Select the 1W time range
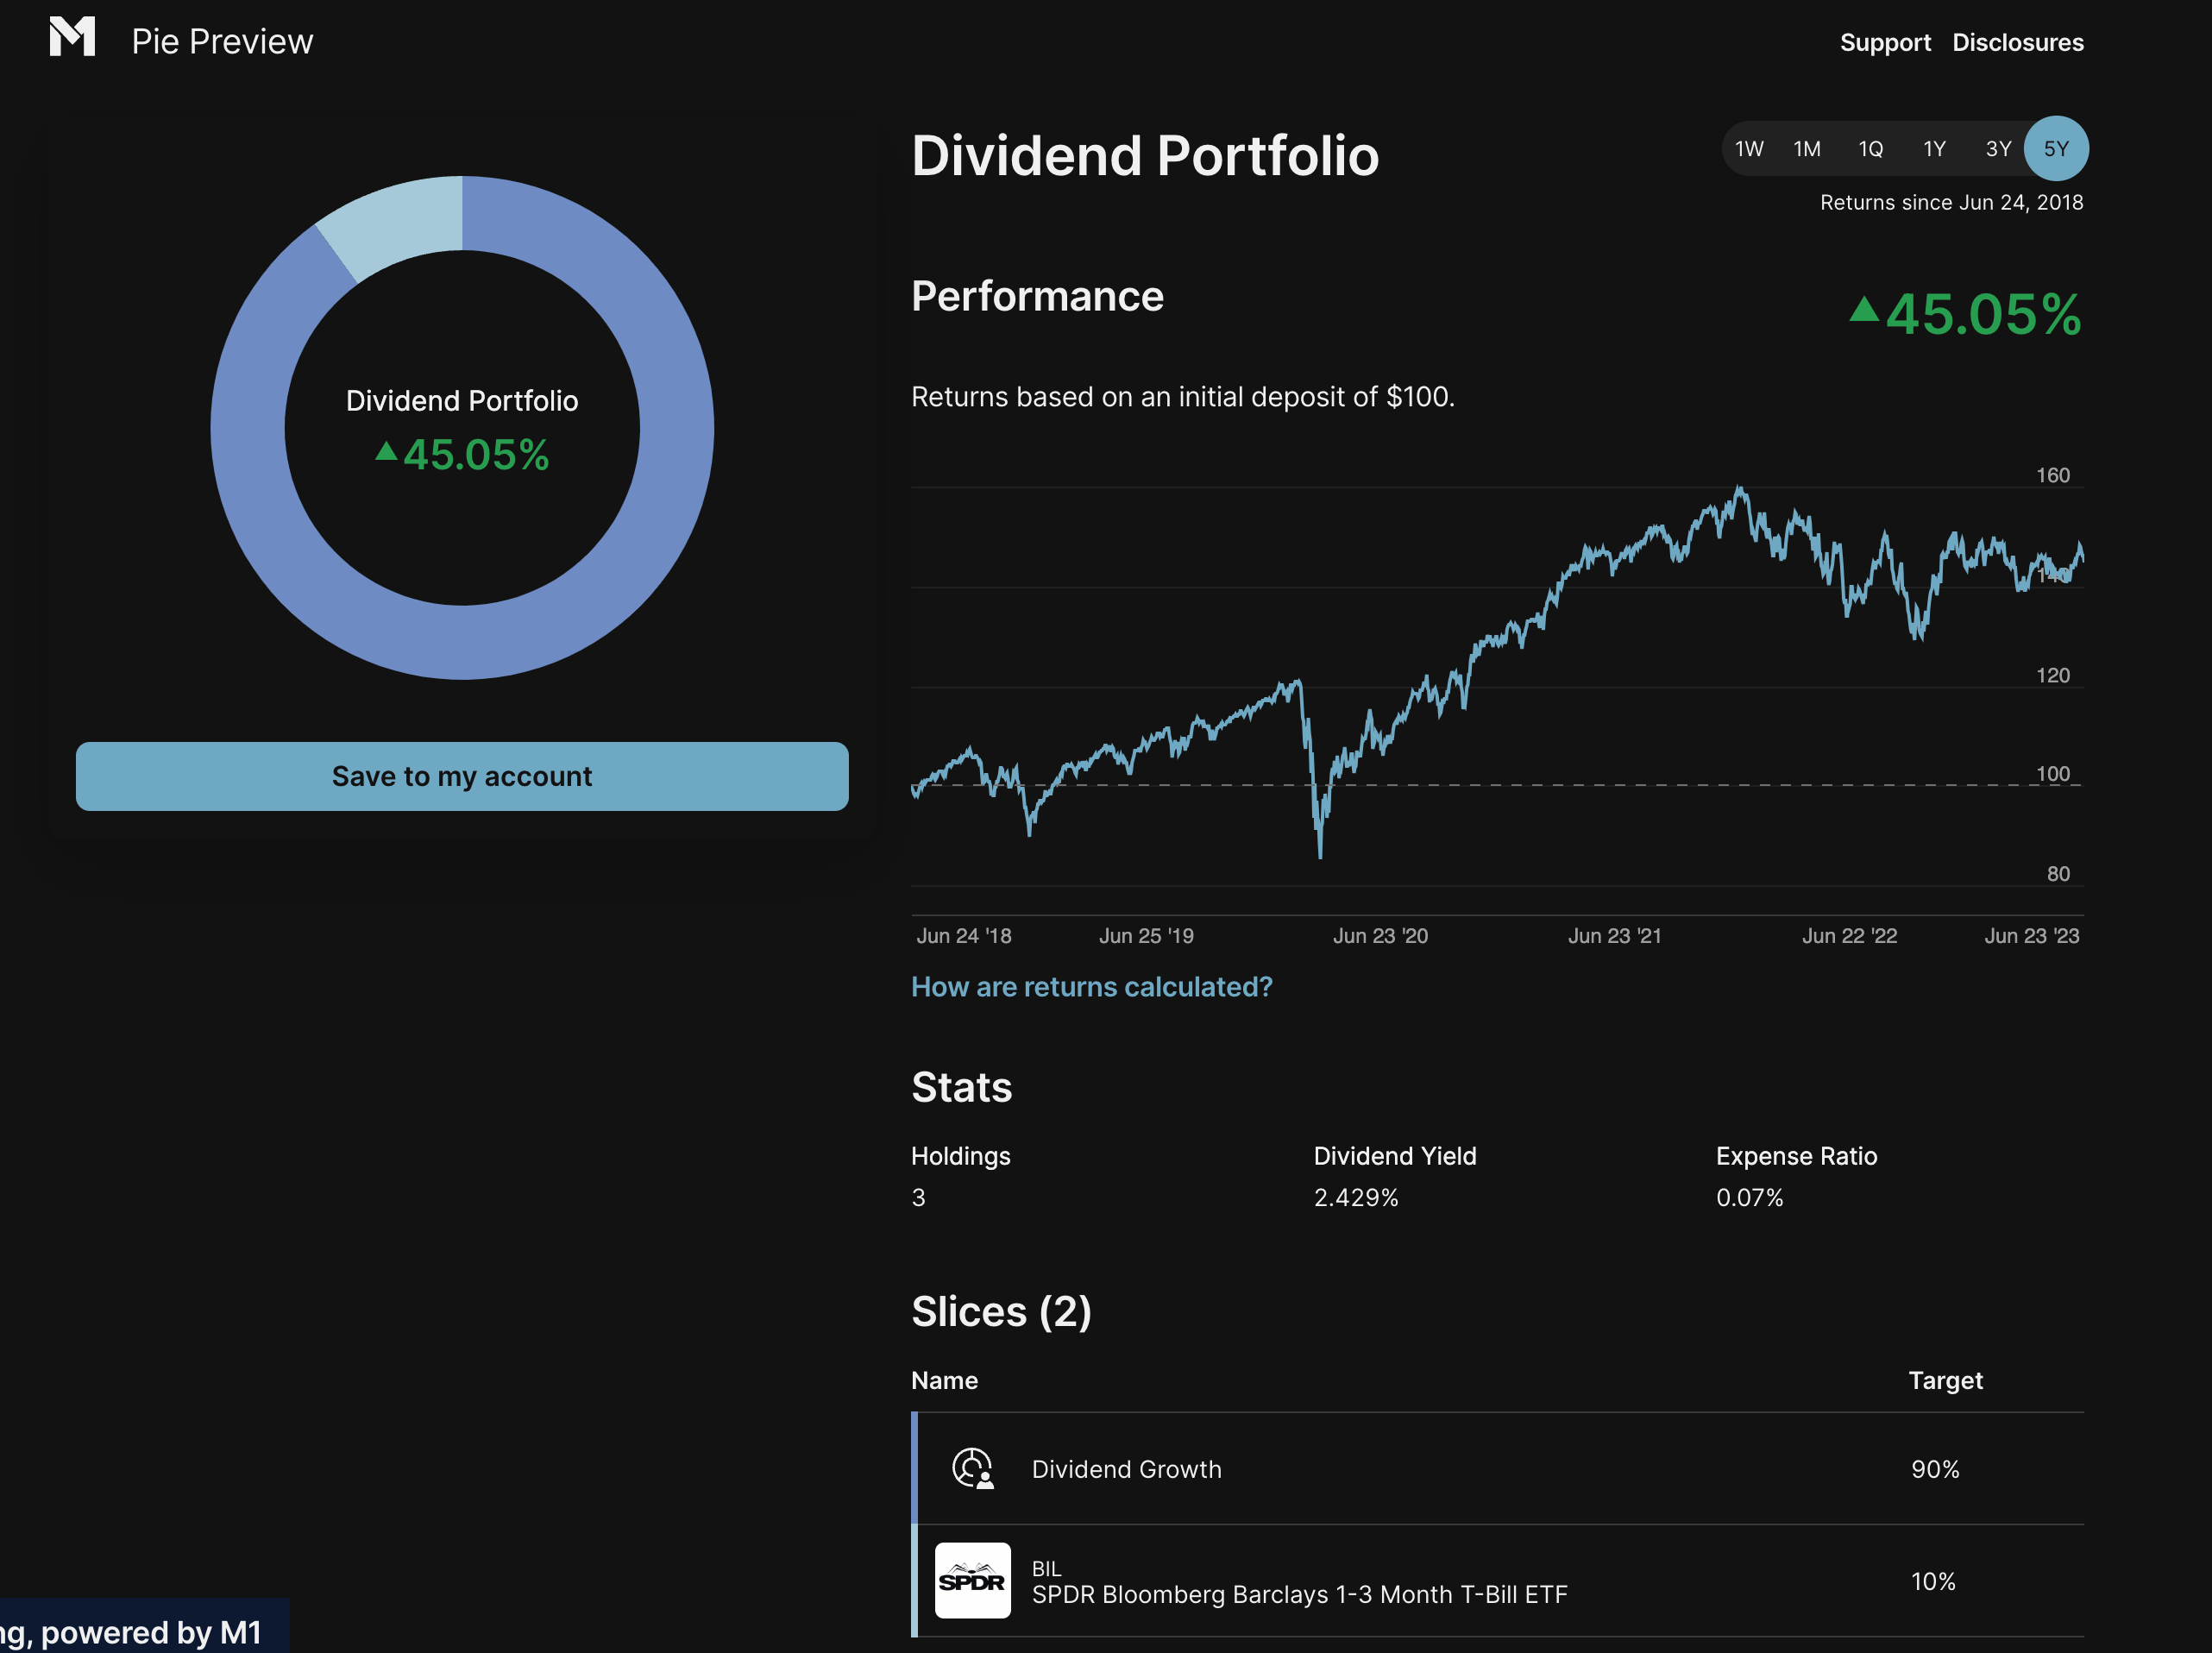Screen dimensions: 2212x1653 point(1748,149)
